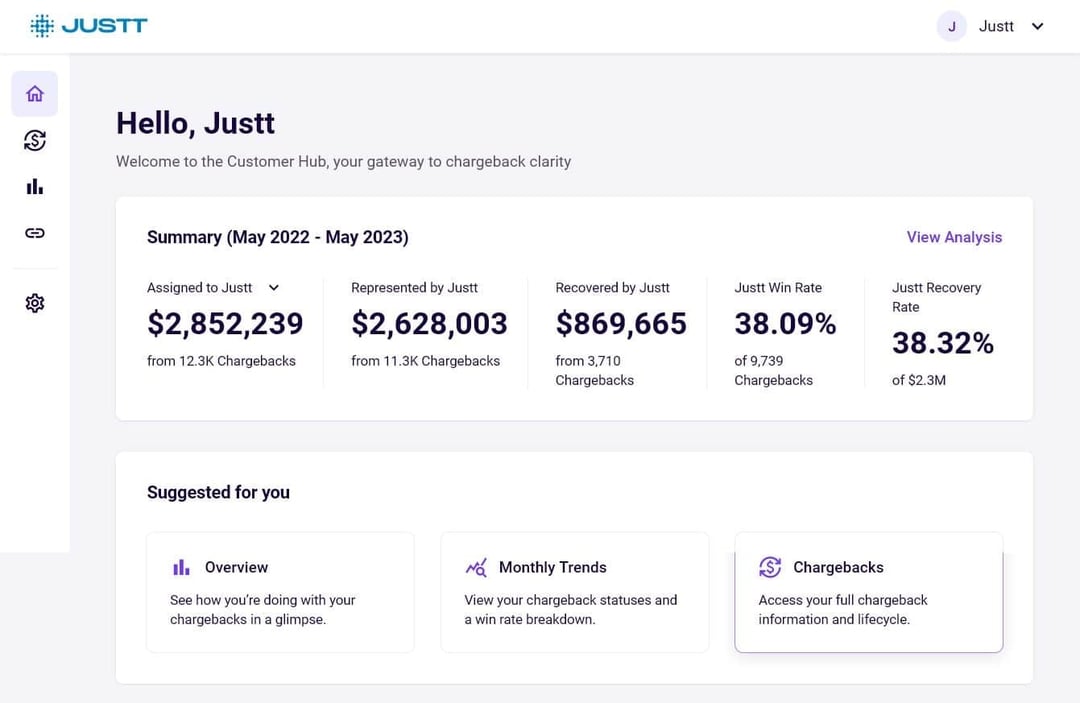1080x703 pixels.
Task: Open Integrations using the link icon in the sidebar
Action: [34, 232]
